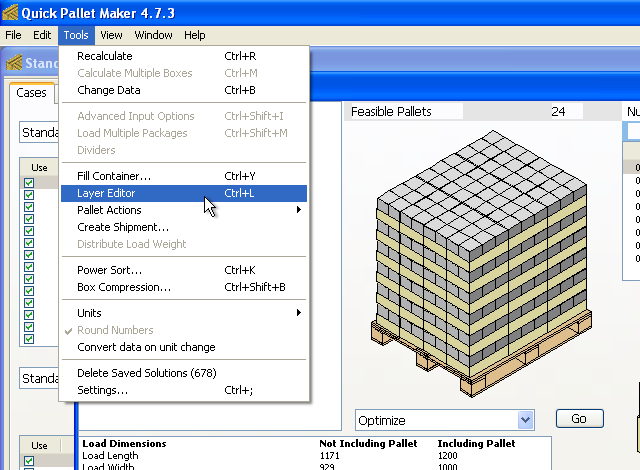The image size is (640, 470).
Task: Choose Power Sort... from menu
Action: pos(184,270)
